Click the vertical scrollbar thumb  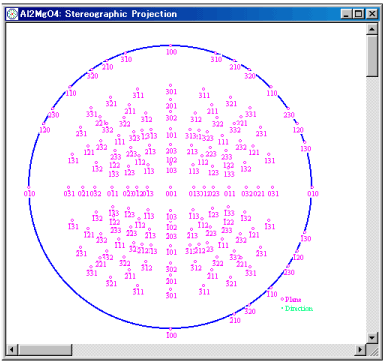pyautogui.click(x=372, y=56)
